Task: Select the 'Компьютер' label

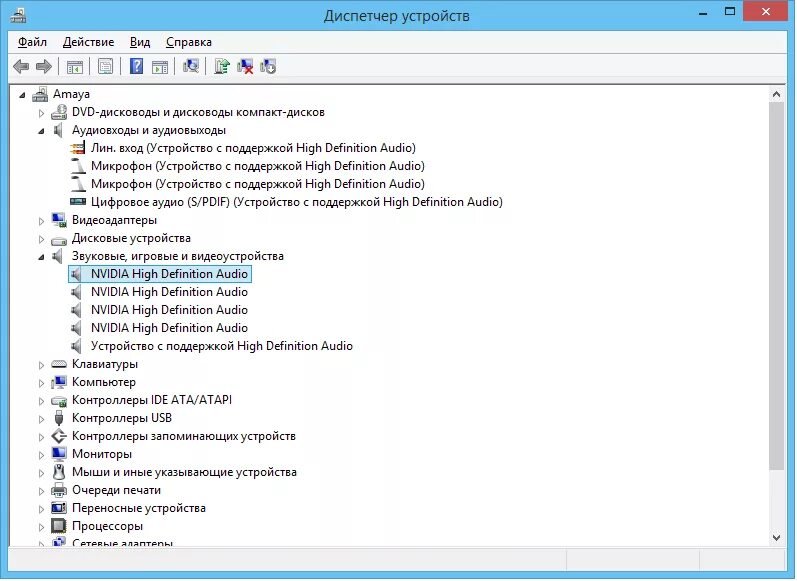Action: click(x=104, y=382)
